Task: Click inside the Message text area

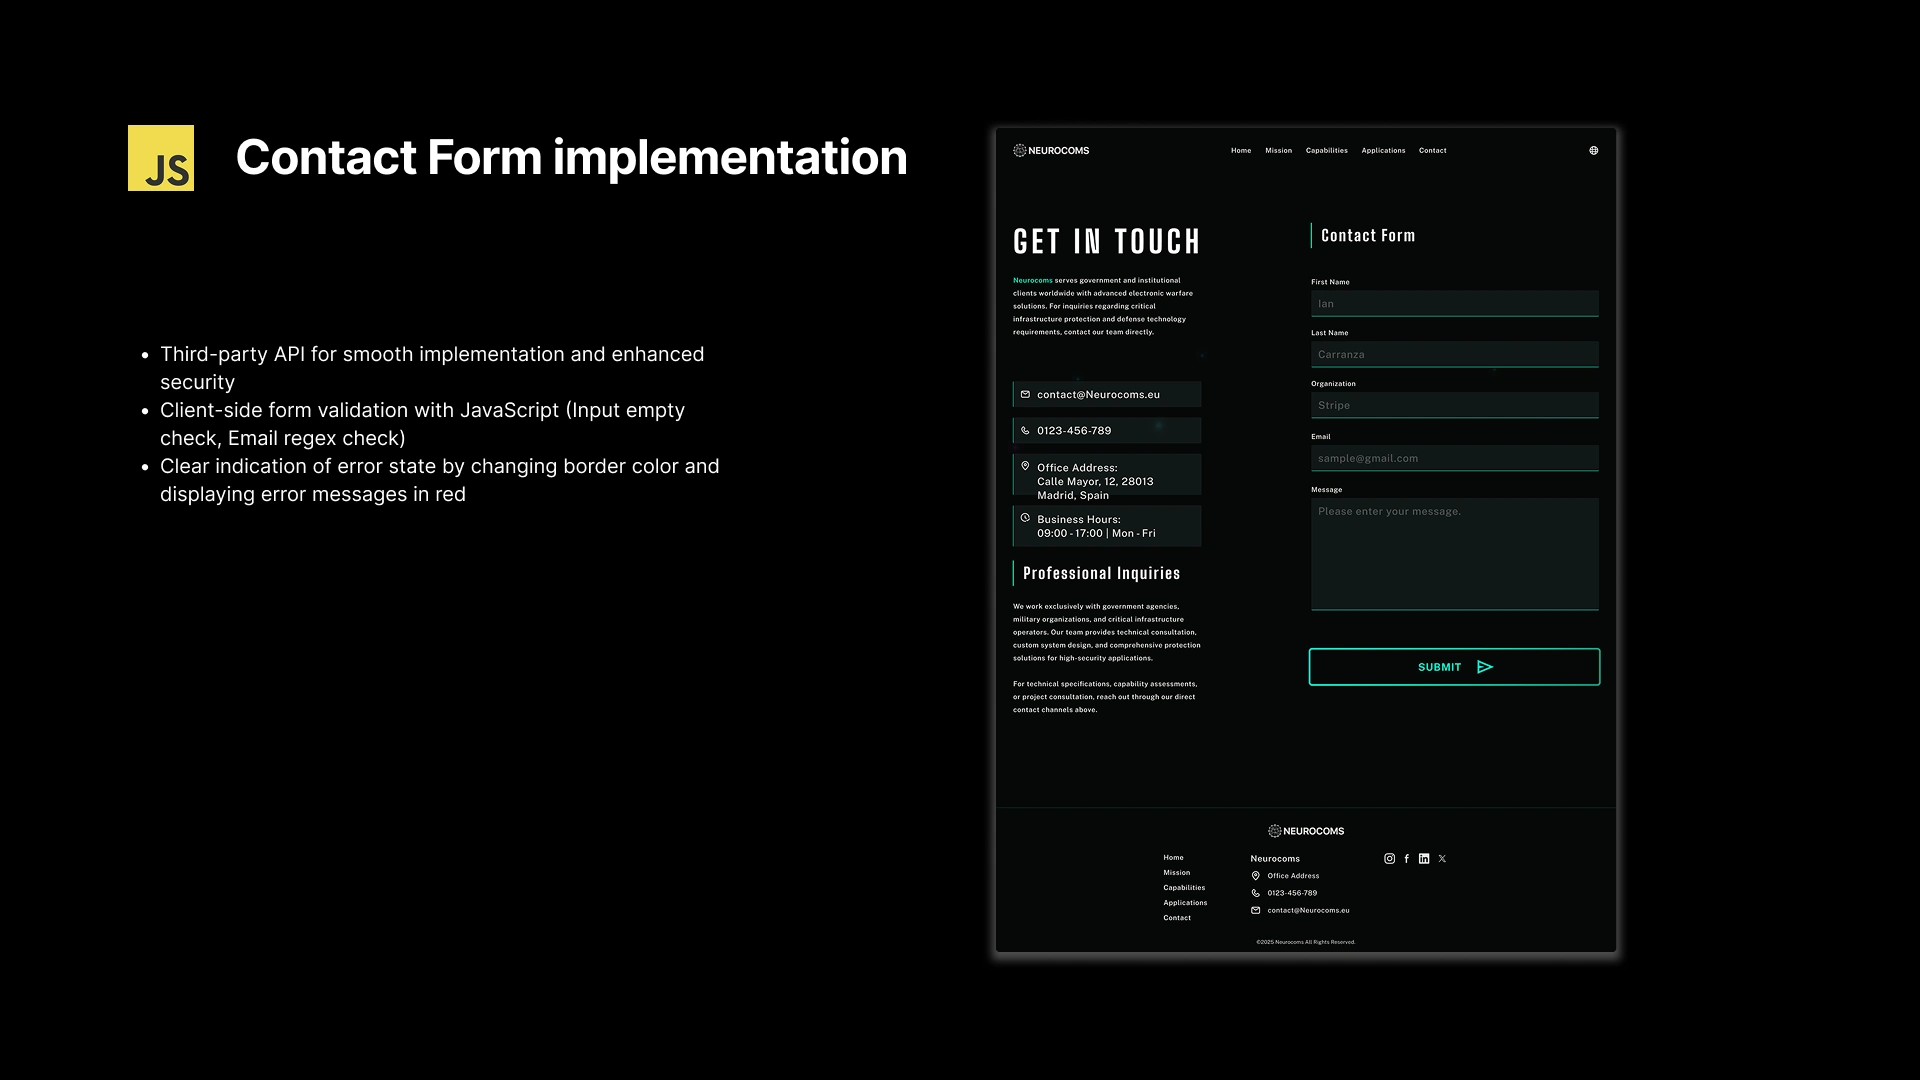Action: point(1454,555)
